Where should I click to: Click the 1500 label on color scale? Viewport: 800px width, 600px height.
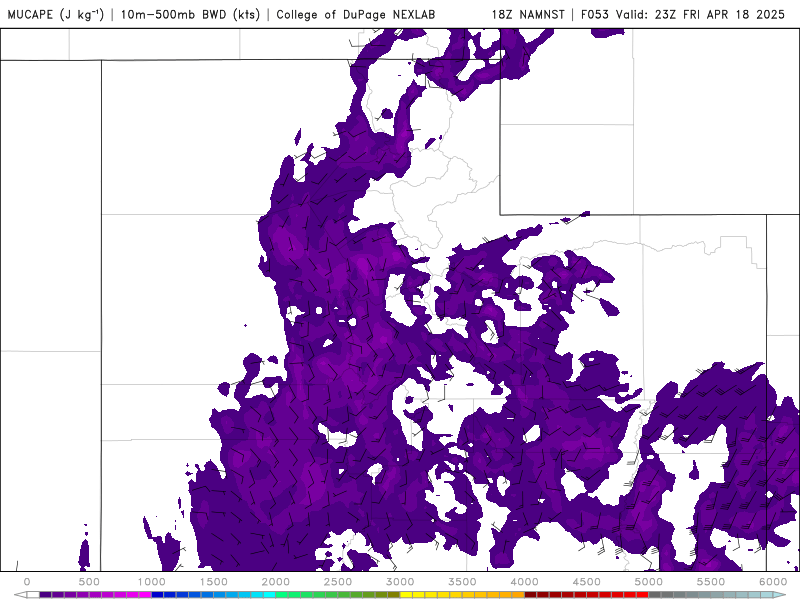tap(213, 582)
